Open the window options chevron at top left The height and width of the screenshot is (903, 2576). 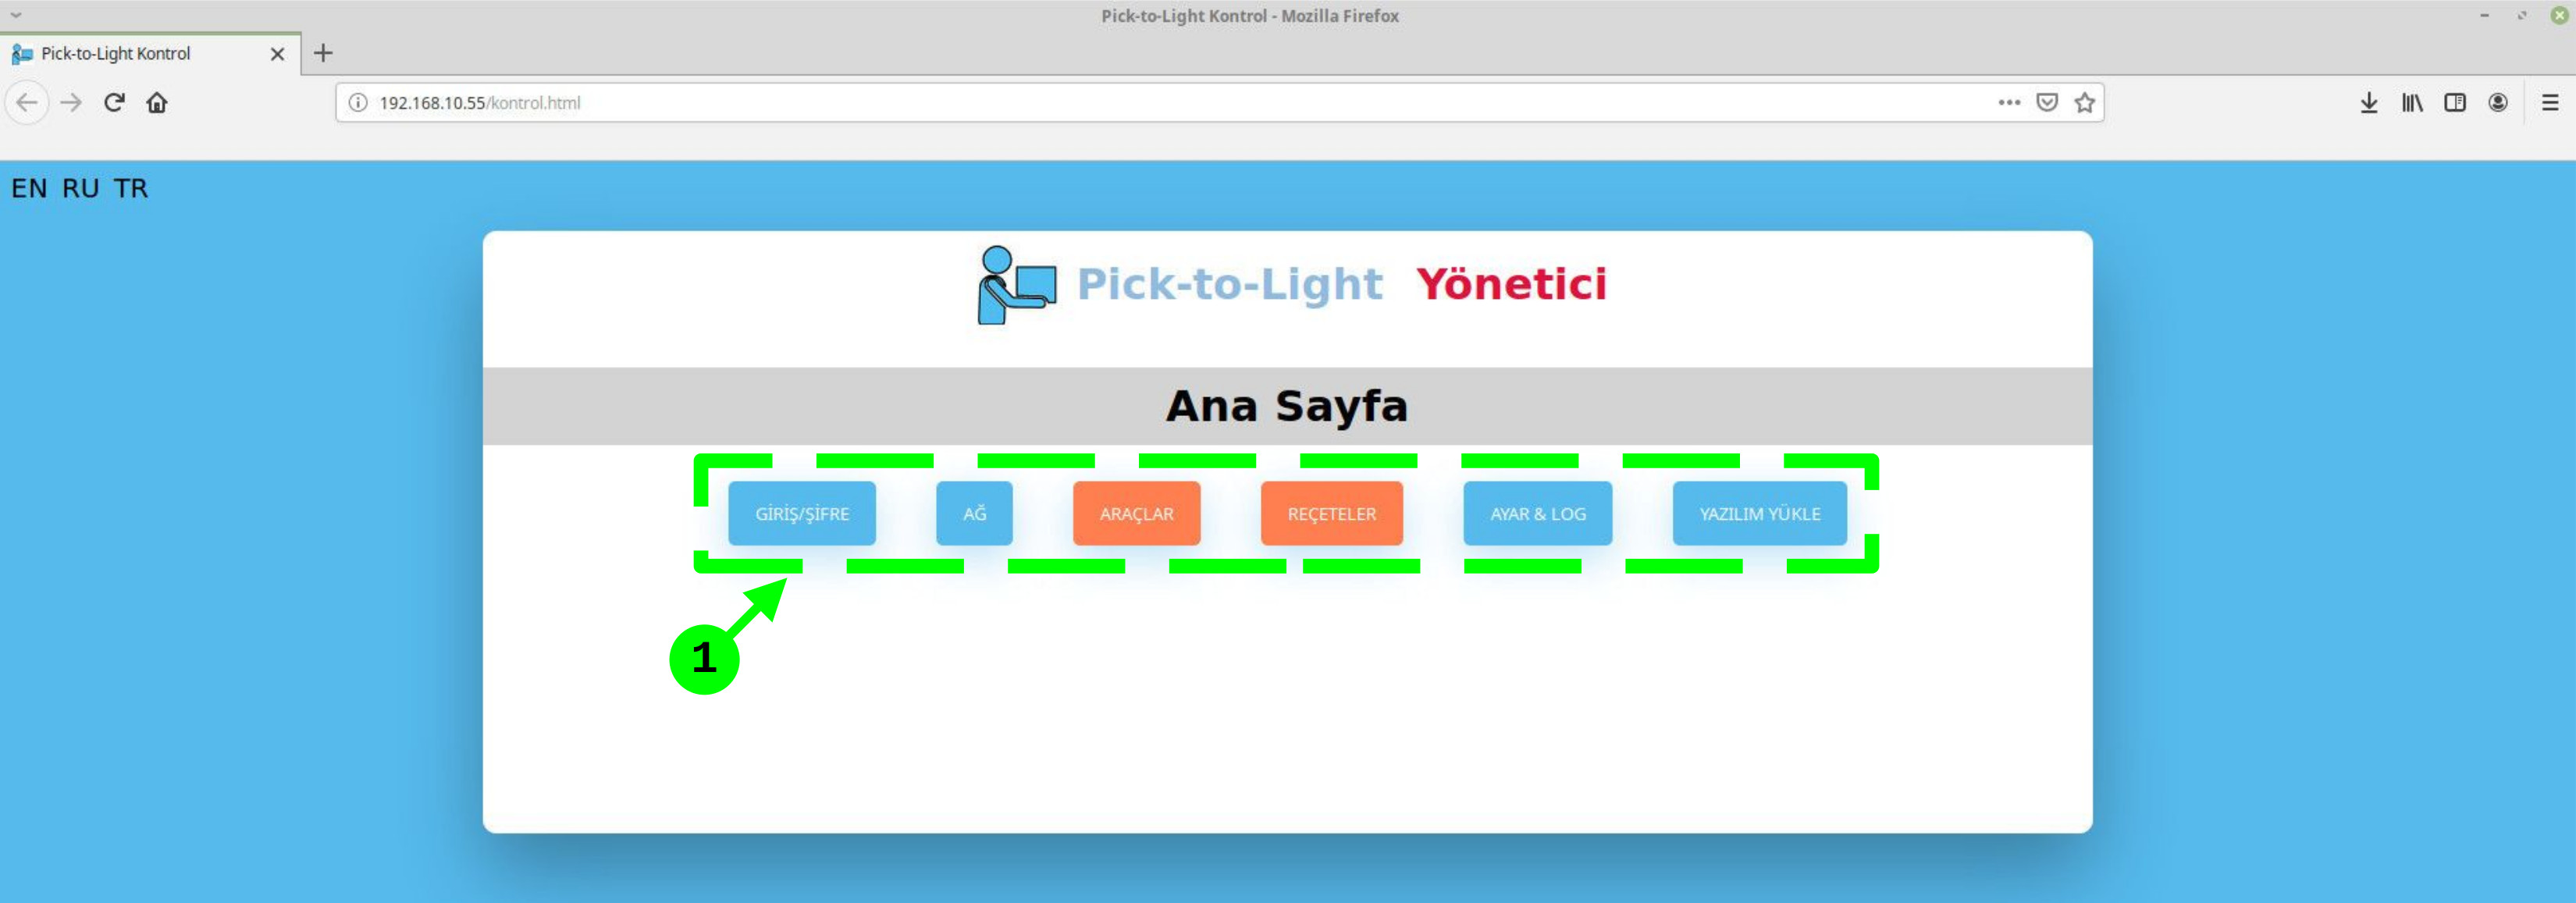tap(15, 16)
